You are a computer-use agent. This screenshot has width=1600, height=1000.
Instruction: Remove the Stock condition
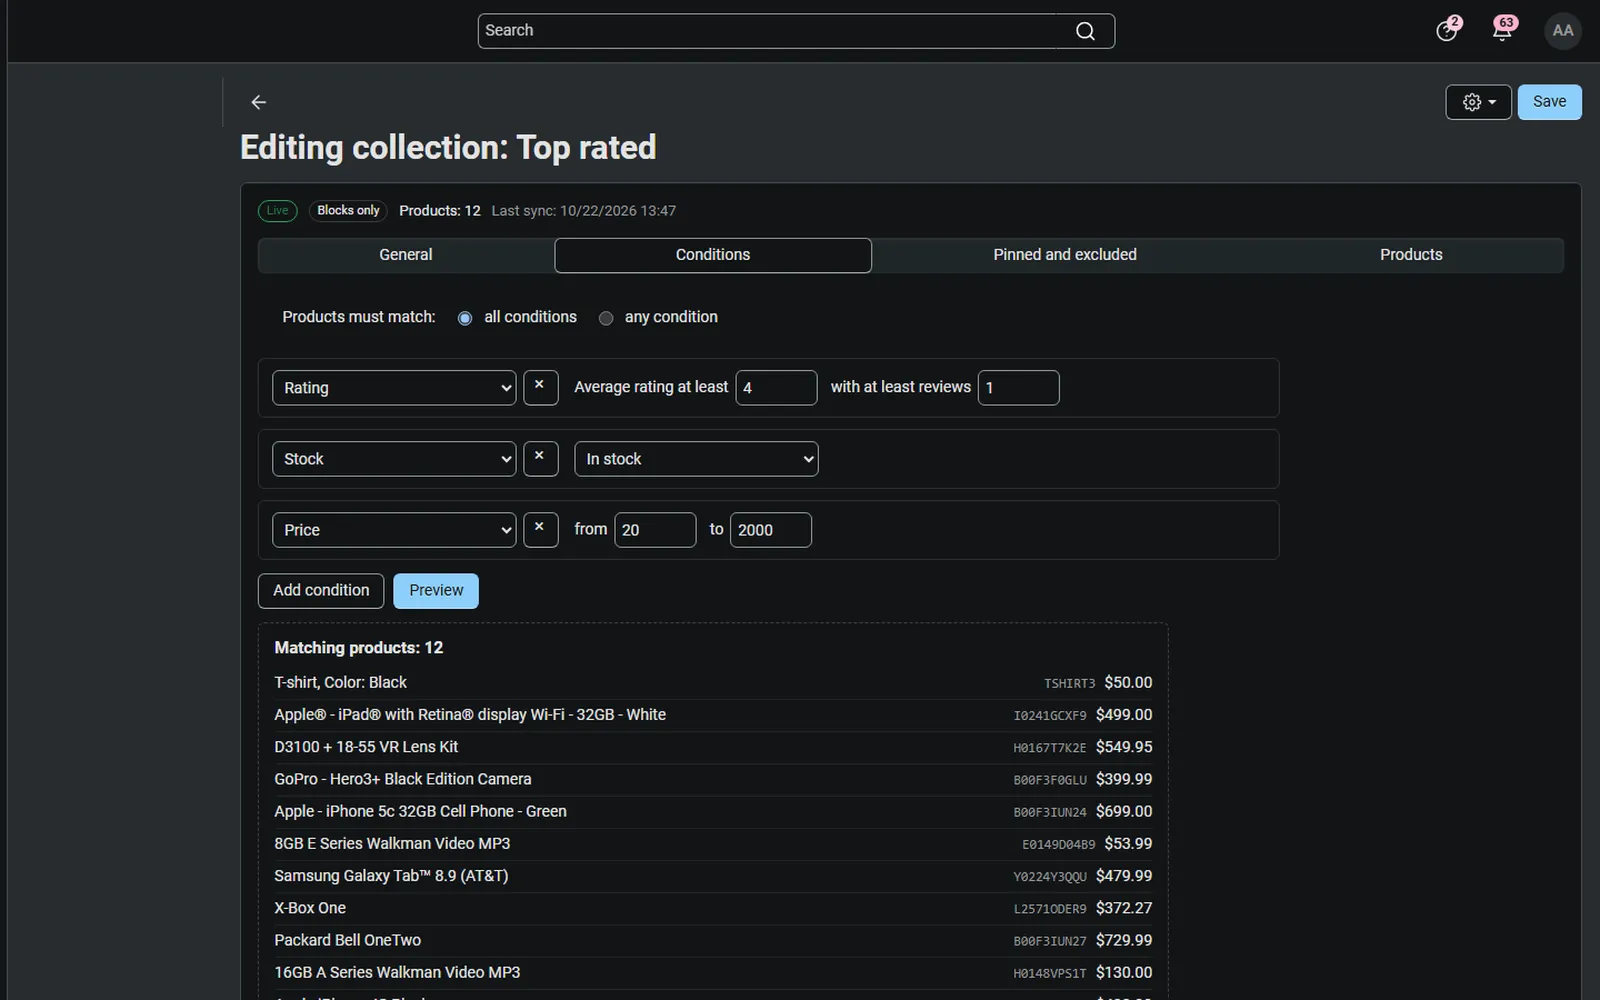(x=540, y=458)
